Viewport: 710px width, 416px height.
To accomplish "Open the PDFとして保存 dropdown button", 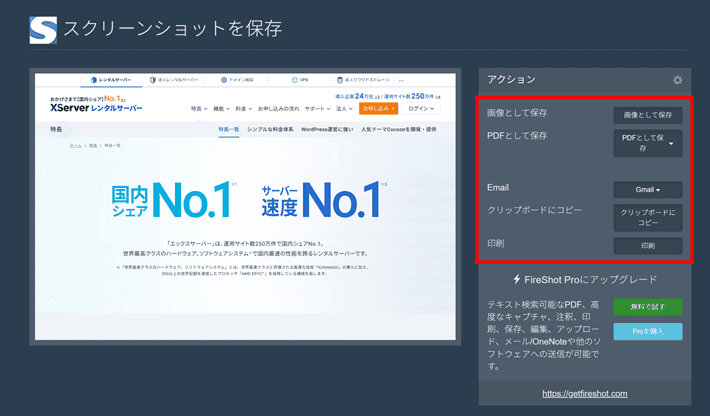I will tap(648, 143).
